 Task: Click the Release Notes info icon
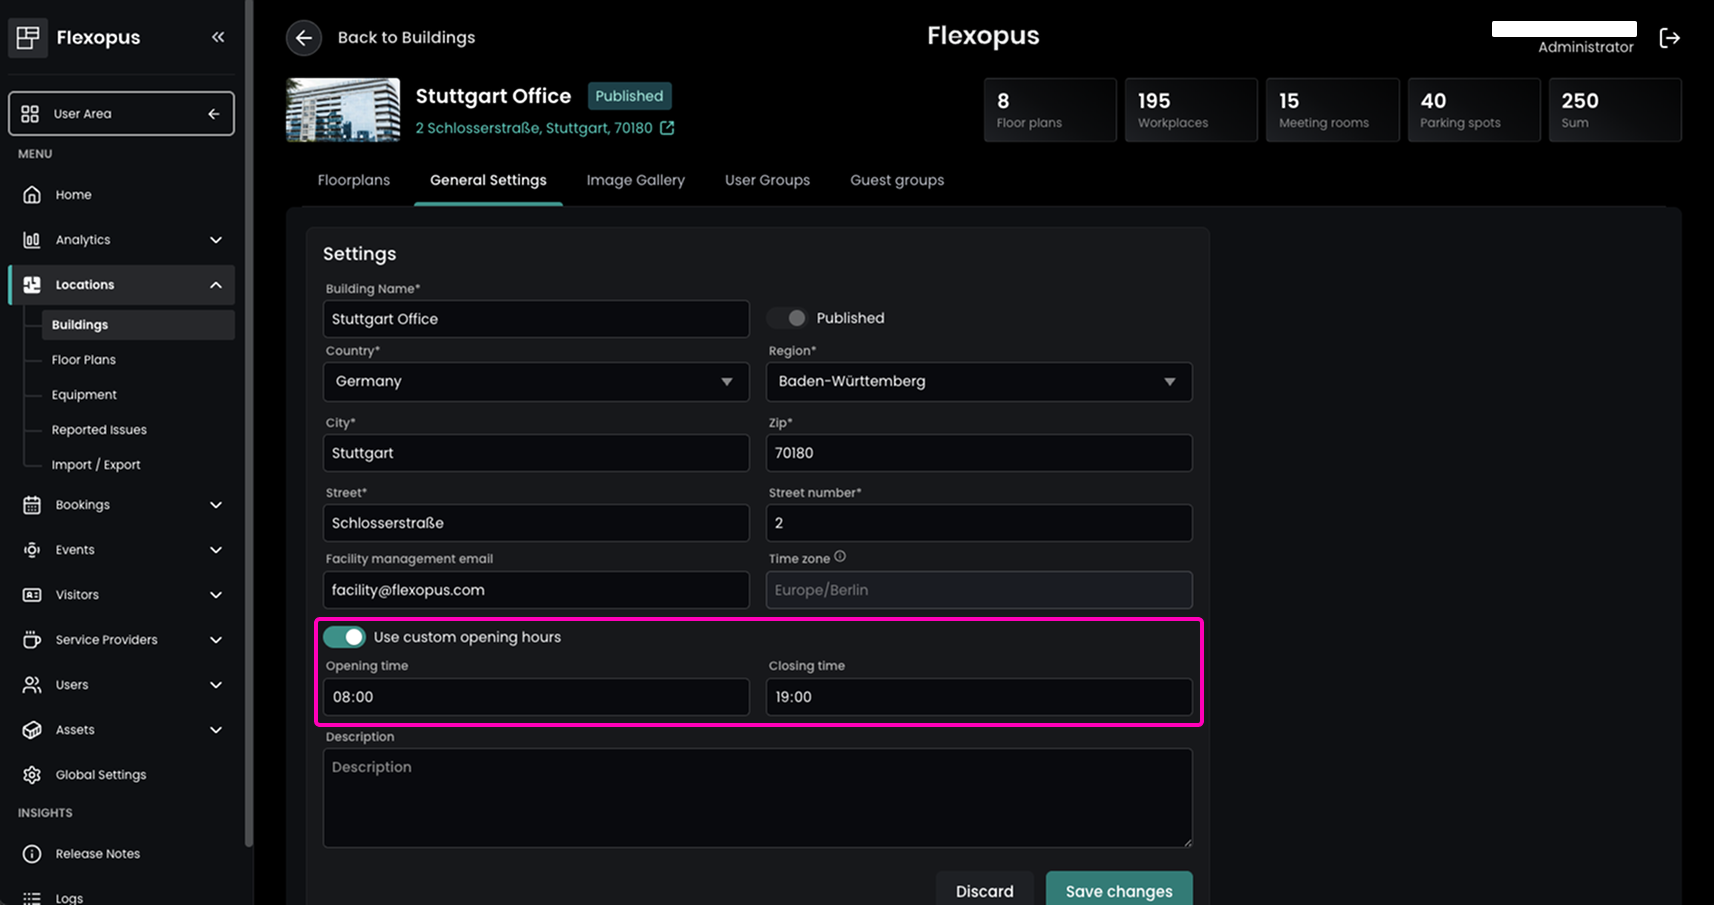(32, 854)
